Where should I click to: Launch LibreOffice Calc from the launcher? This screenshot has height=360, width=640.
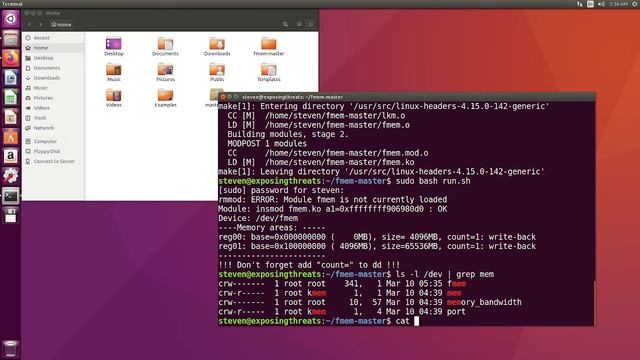(11, 98)
